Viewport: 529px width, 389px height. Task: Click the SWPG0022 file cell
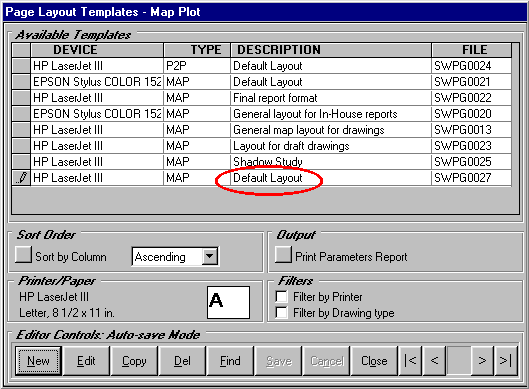[x=471, y=98]
